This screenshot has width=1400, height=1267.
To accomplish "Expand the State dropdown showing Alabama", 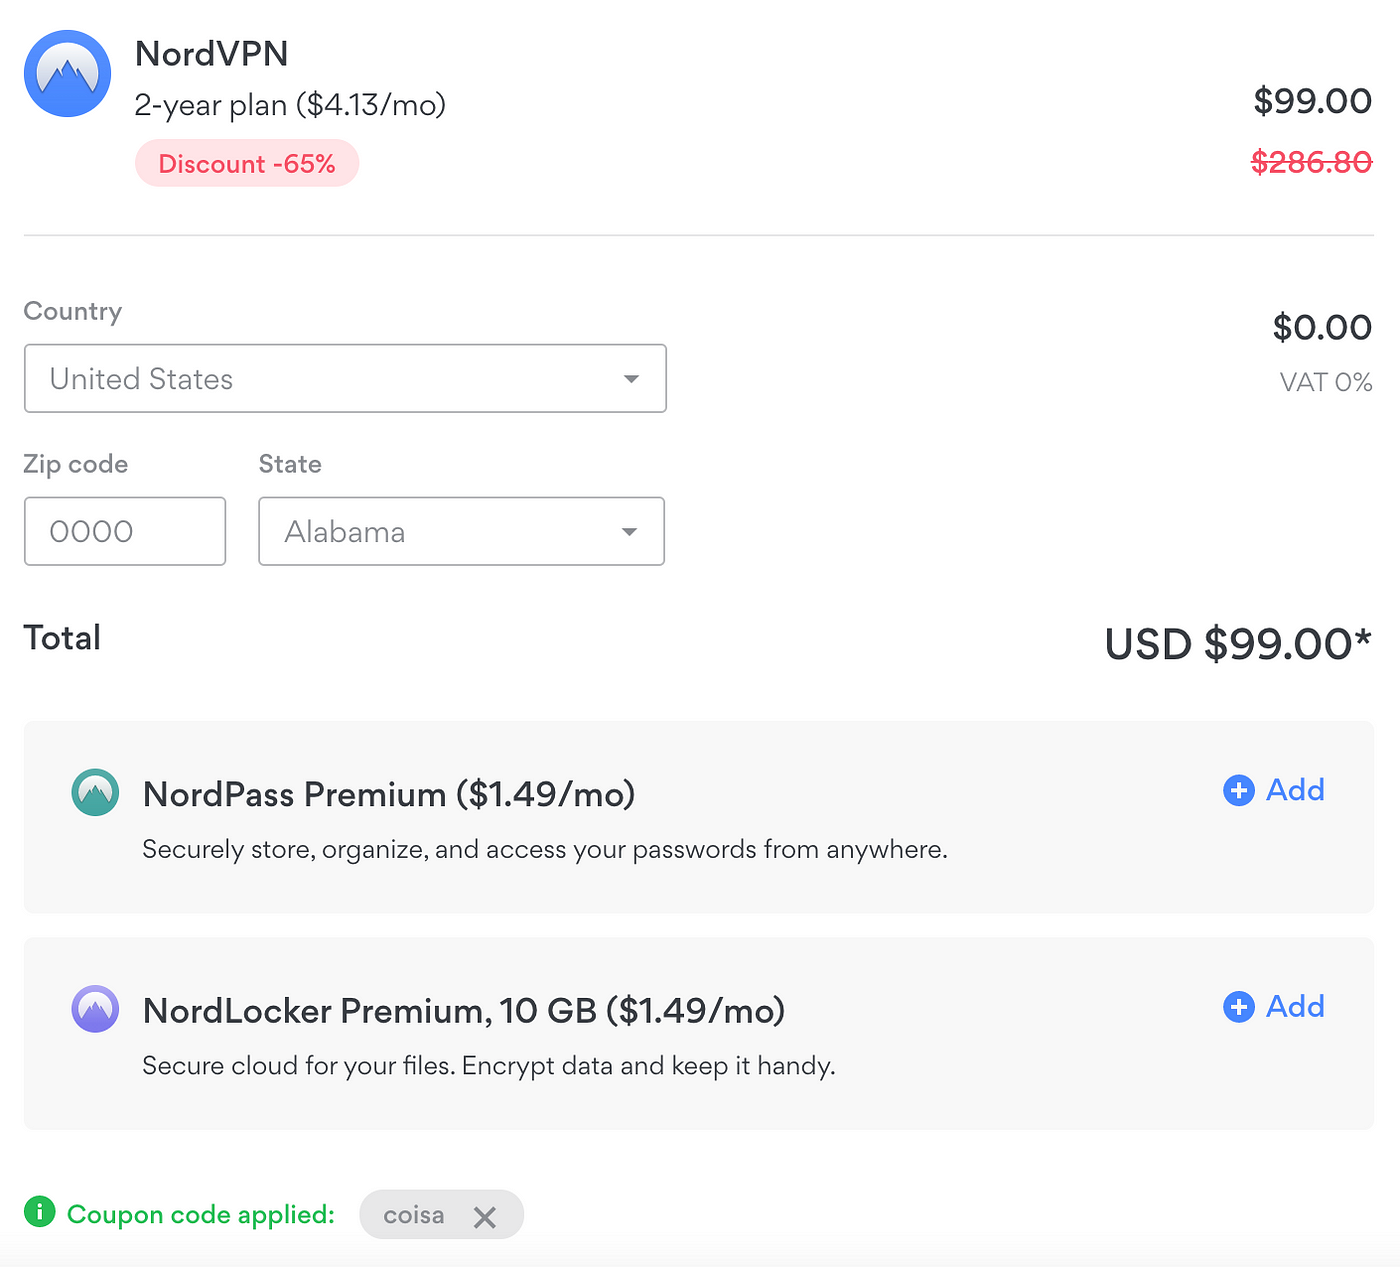I will pyautogui.click(x=461, y=531).
